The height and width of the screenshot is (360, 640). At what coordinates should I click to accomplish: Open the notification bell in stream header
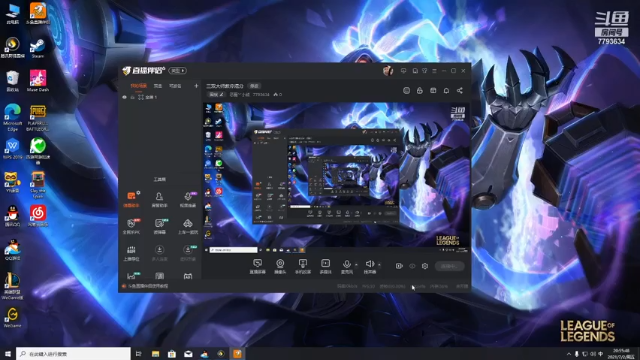[x=446, y=91]
